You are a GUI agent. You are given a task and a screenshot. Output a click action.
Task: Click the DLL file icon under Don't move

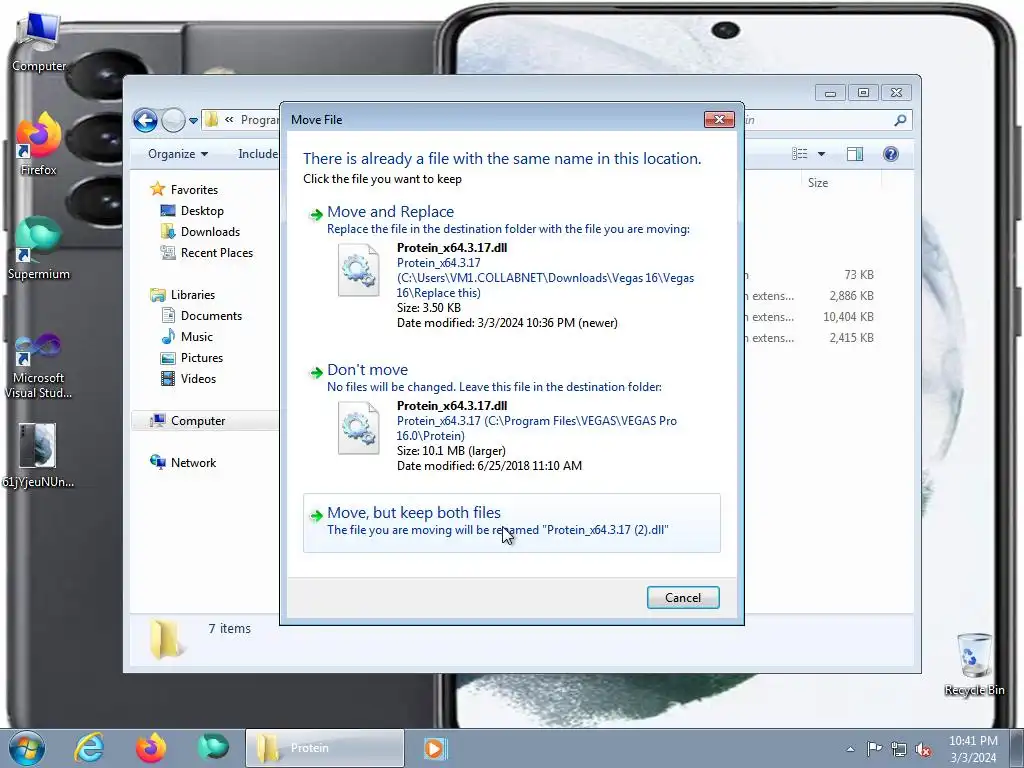tap(359, 428)
